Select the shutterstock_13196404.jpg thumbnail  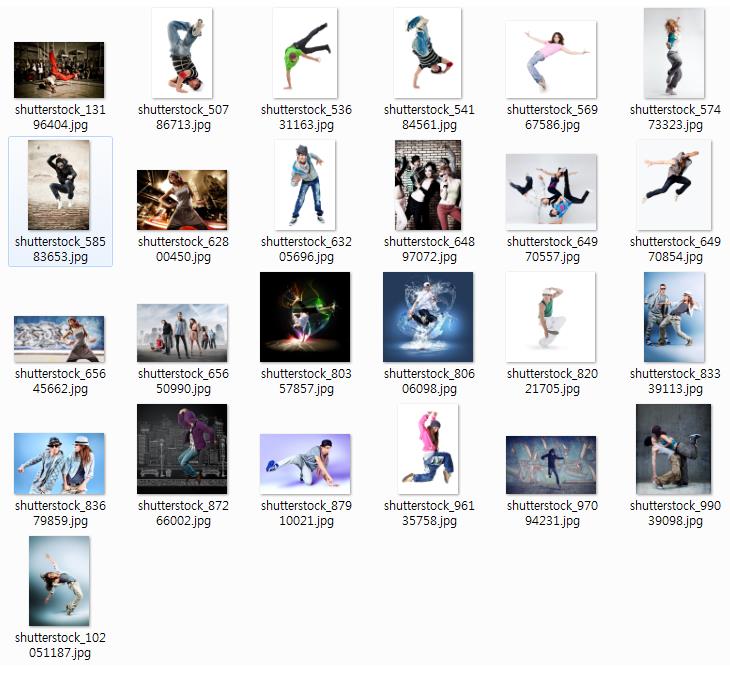coord(59,69)
